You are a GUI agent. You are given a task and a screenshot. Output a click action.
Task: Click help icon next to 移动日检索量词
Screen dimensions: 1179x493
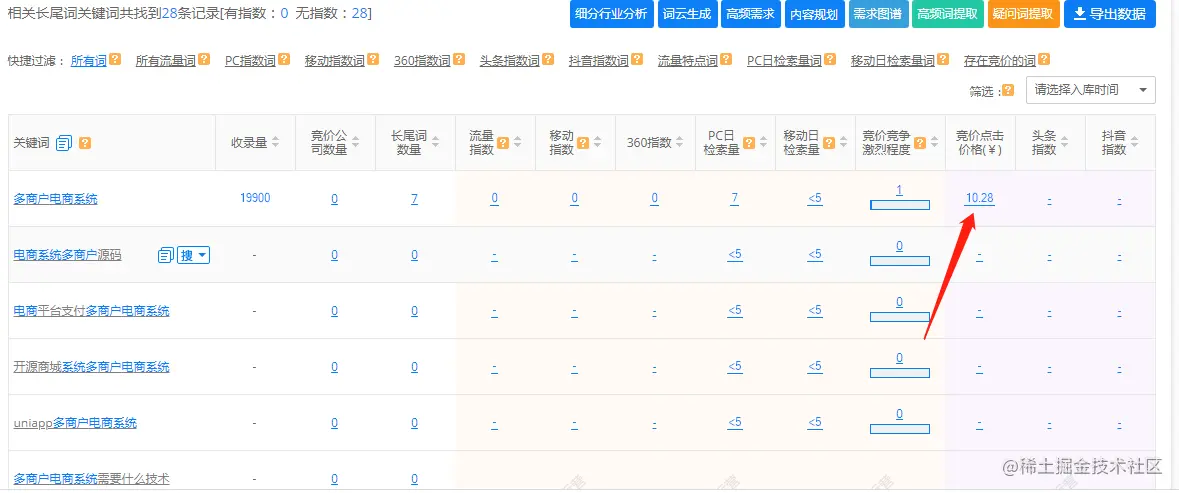click(943, 60)
